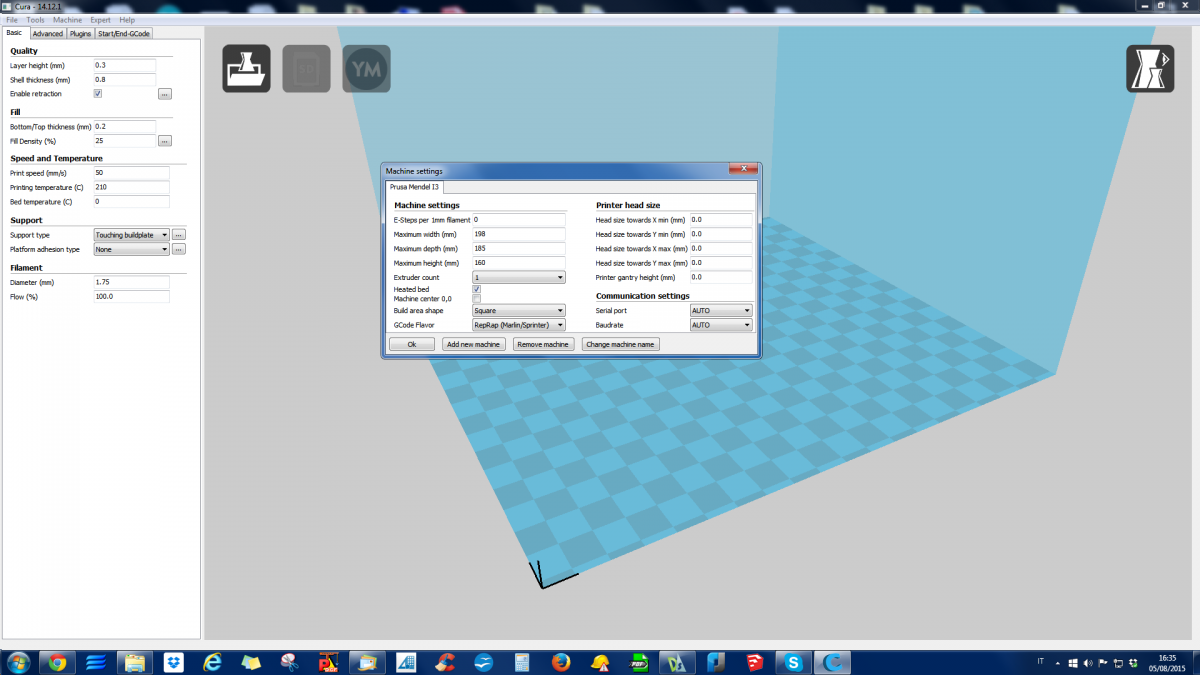Viewport: 1200px width, 675px height.
Task: Open Fill Density extra settings button
Action: [x=165, y=141]
